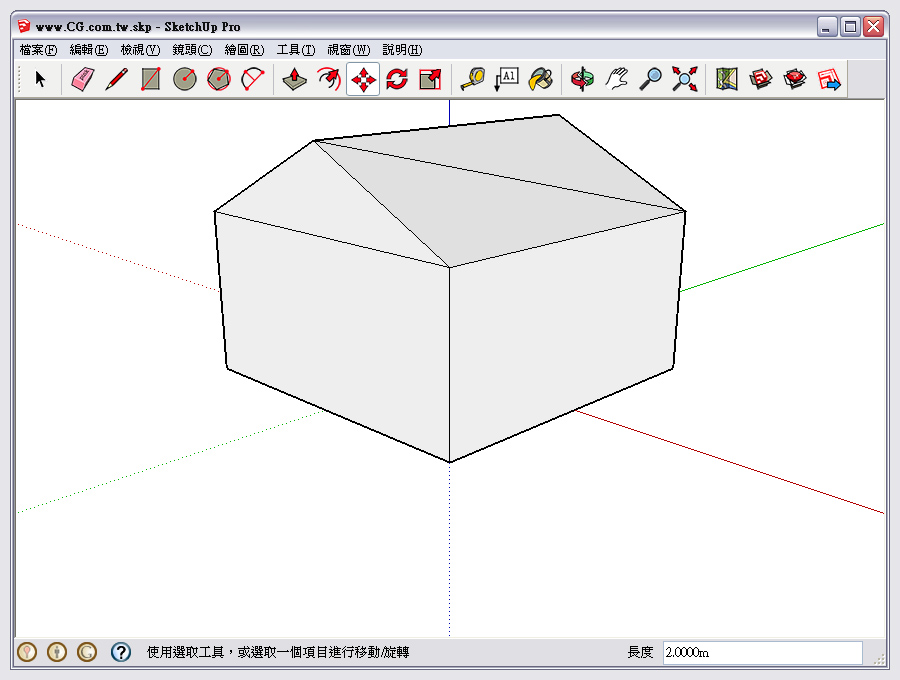This screenshot has height=680, width=900.
Task: Click the Zoom Extents tool
Action: (685, 79)
